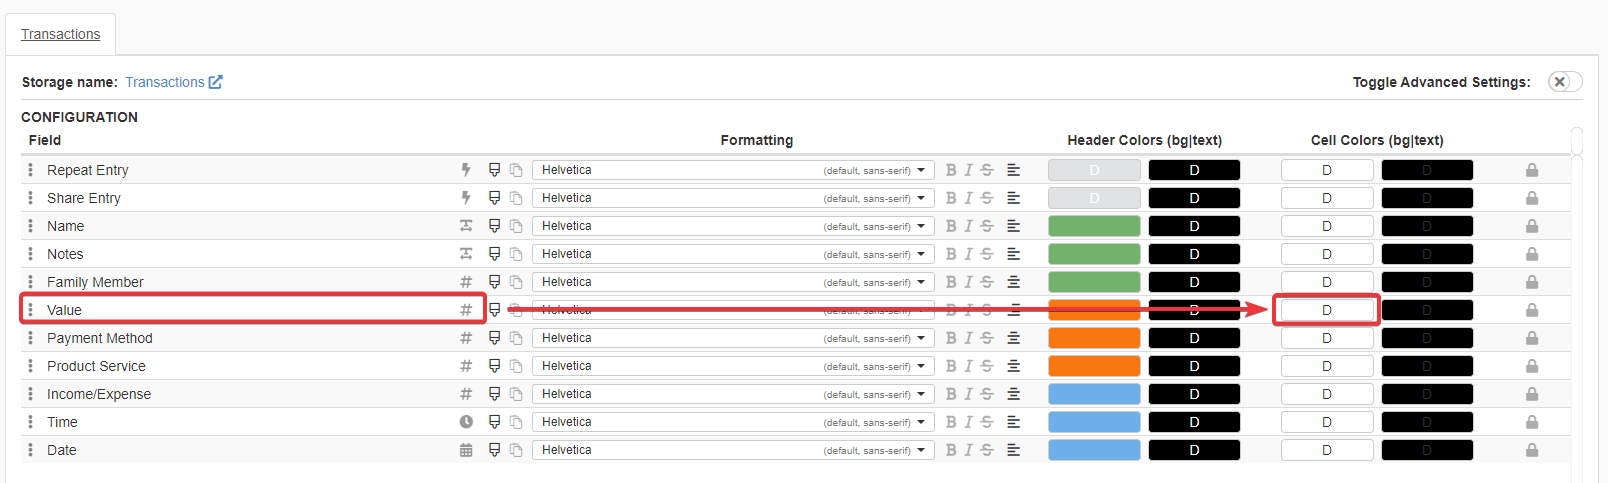Click the clock type icon in Time row

coord(466,422)
